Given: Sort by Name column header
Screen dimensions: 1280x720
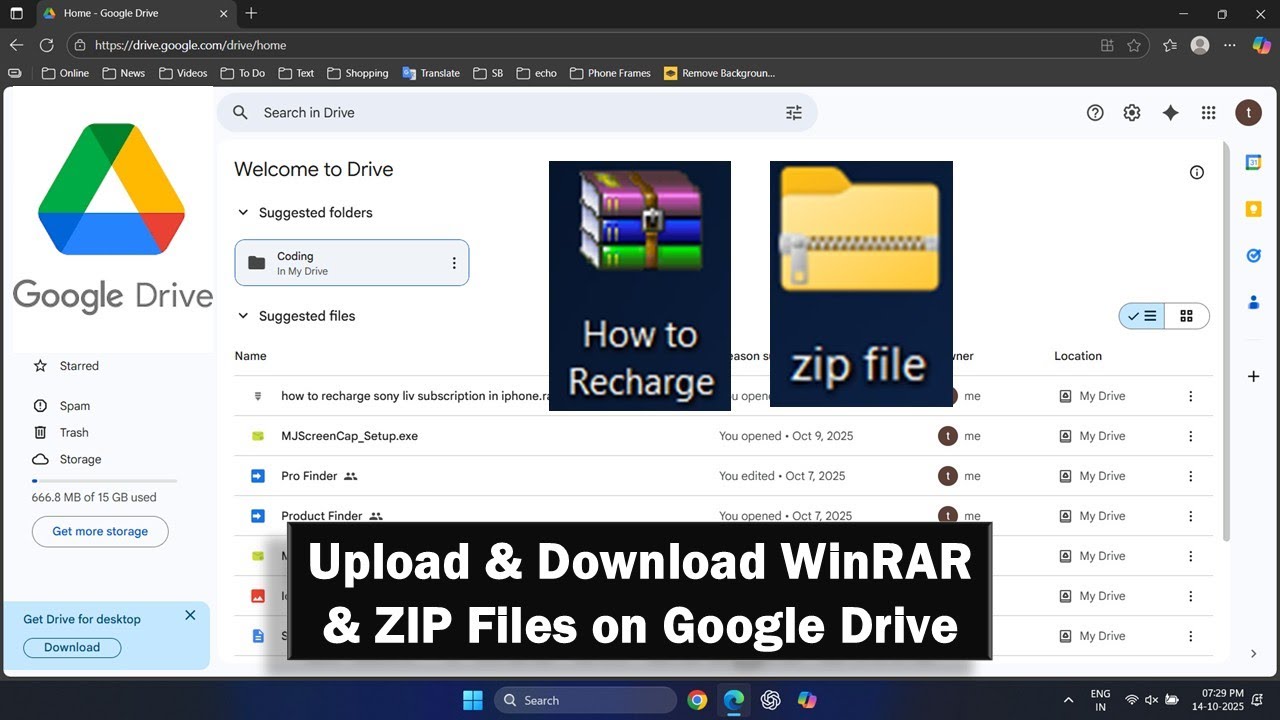Looking at the screenshot, I should (x=250, y=356).
